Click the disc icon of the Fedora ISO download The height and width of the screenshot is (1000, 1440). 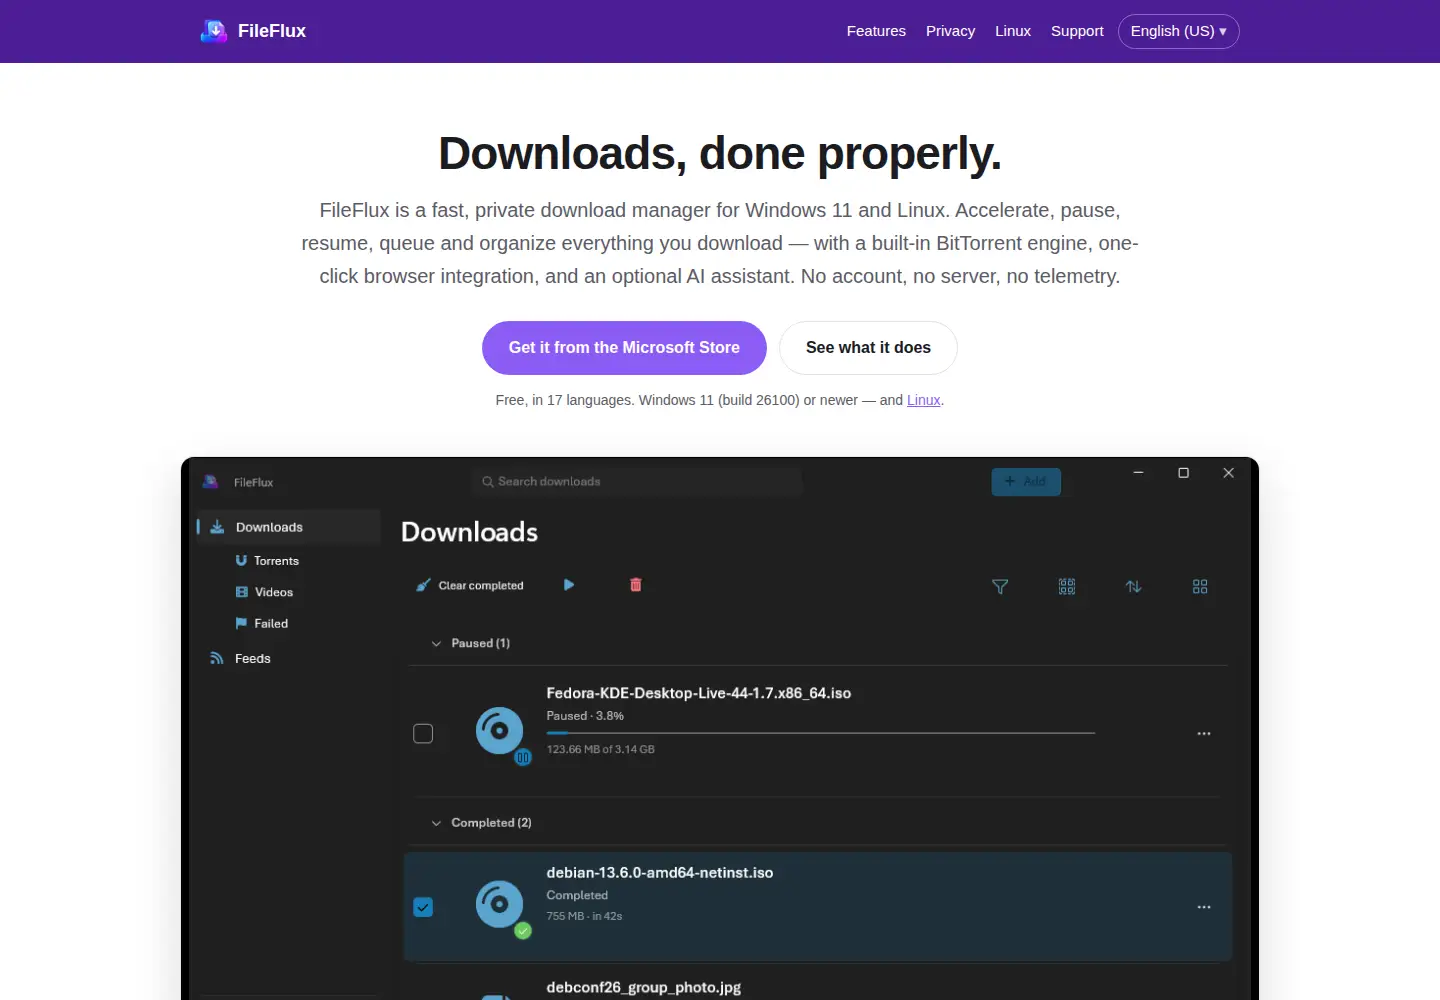(500, 731)
